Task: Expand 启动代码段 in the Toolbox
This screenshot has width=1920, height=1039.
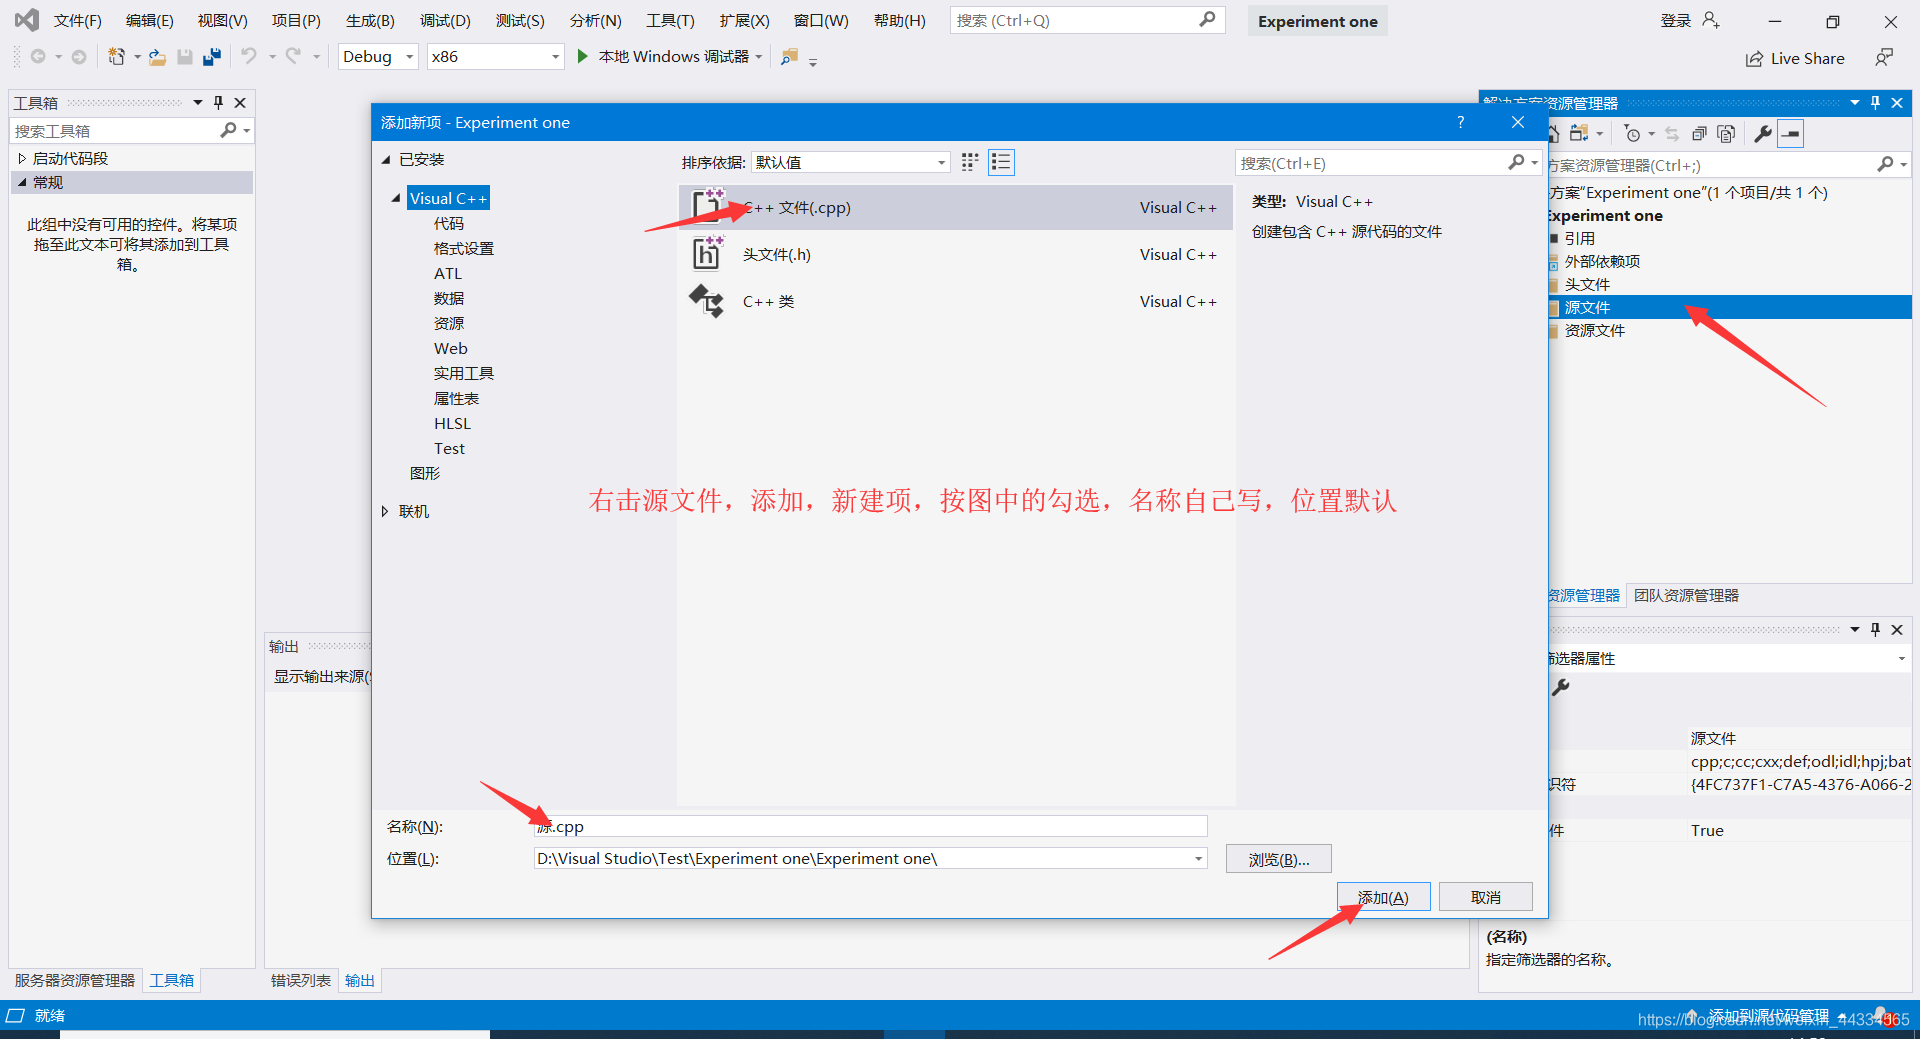Action: [x=21, y=158]
